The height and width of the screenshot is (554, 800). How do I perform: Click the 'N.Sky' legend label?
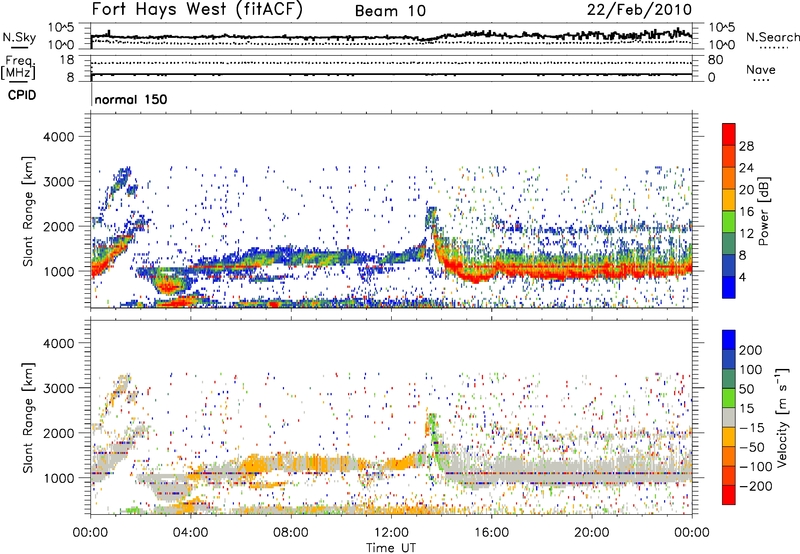click(x=19, y=37)
